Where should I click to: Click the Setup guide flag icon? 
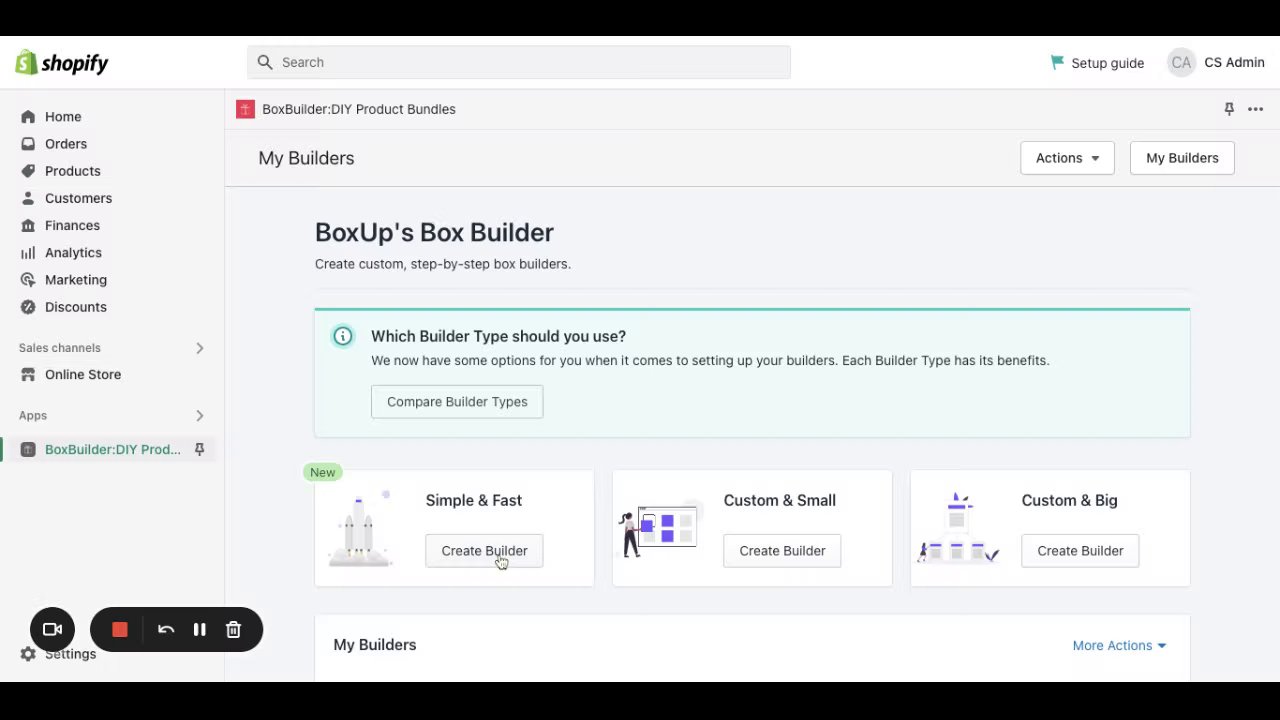coord(1057,62)
